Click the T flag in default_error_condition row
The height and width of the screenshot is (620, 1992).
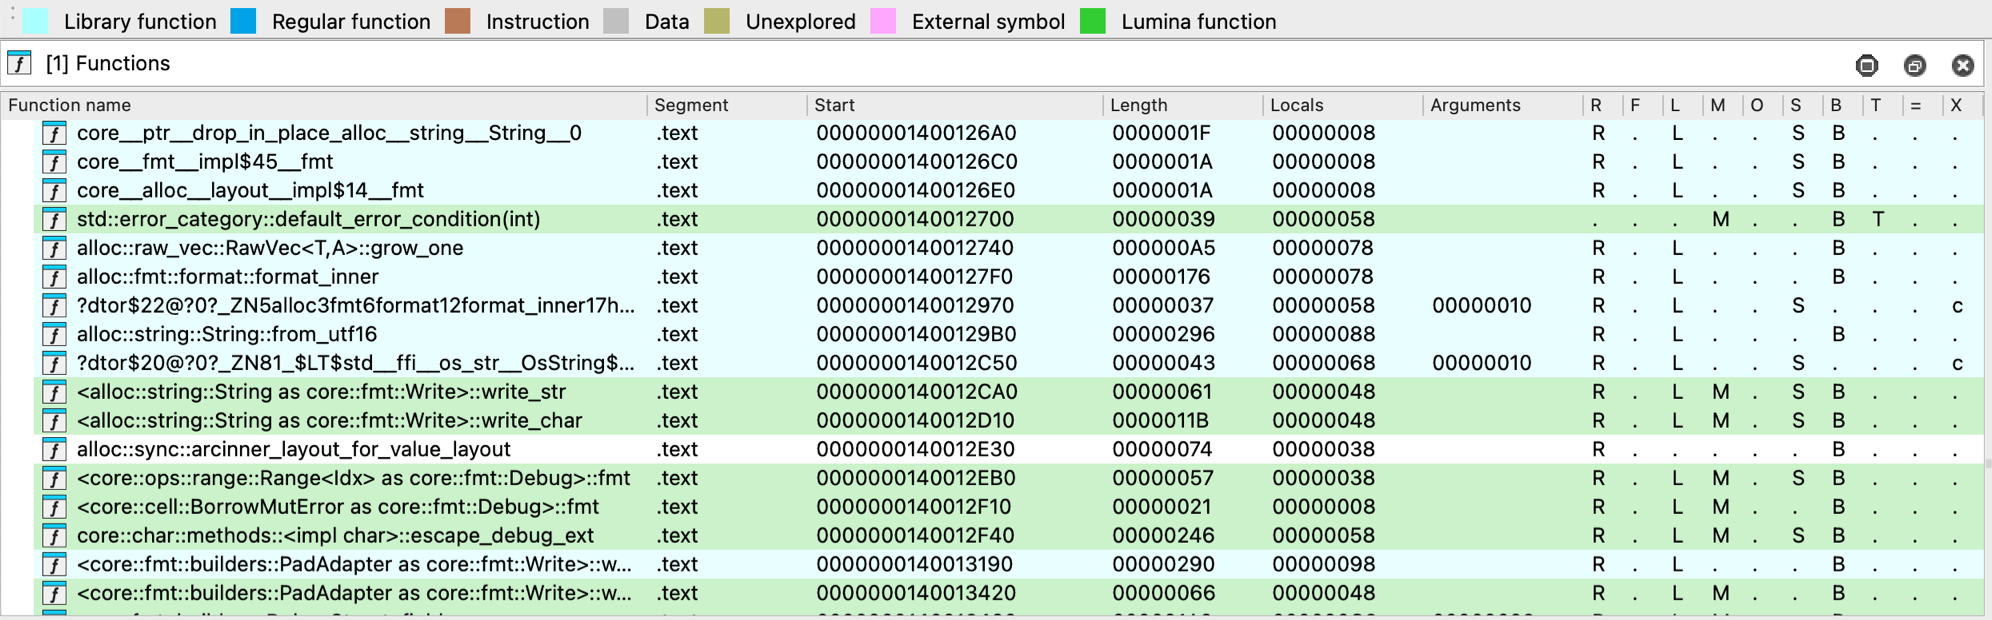click(x=1877, y=219)
